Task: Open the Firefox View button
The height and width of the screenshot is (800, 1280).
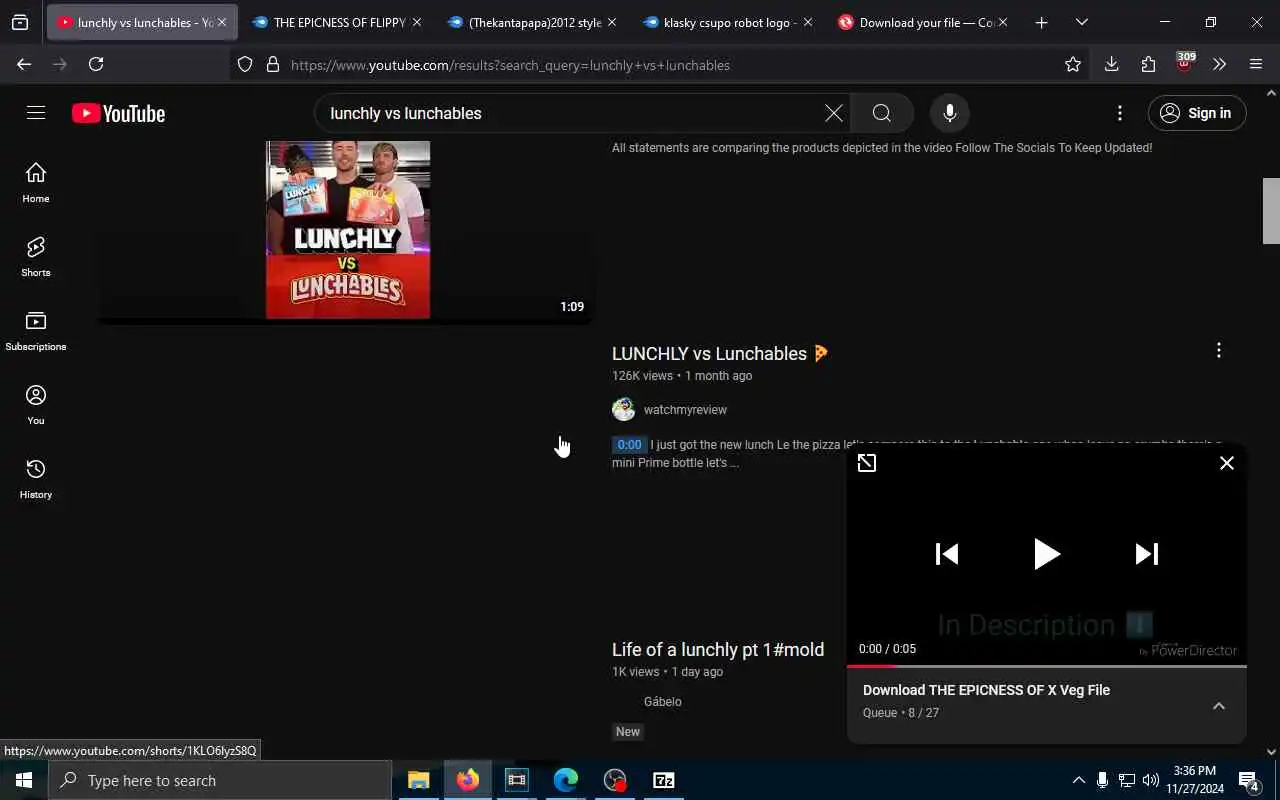Action: point(20,22)
